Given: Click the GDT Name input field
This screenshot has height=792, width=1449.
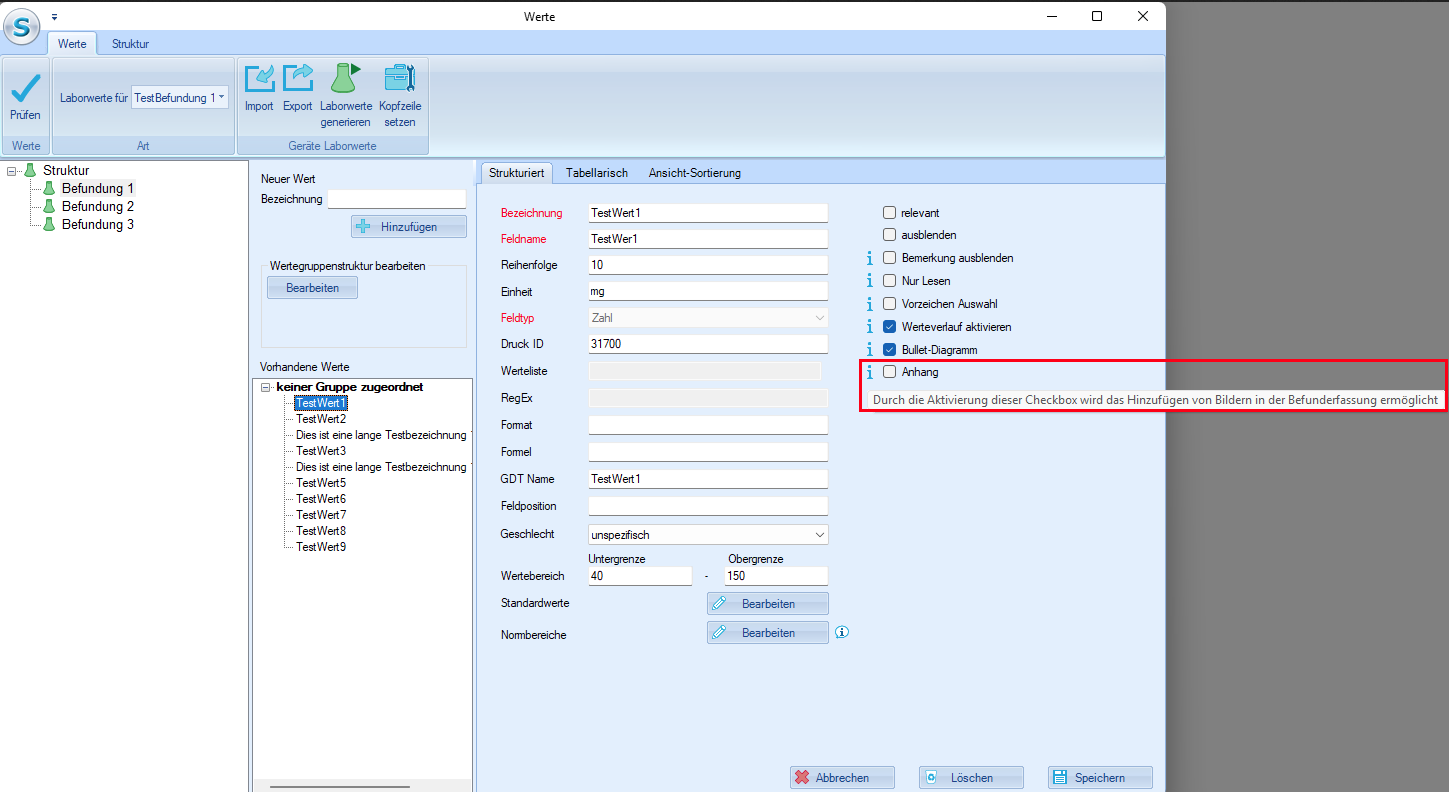Looking at the screenshot, I should [x=708, y=479].
